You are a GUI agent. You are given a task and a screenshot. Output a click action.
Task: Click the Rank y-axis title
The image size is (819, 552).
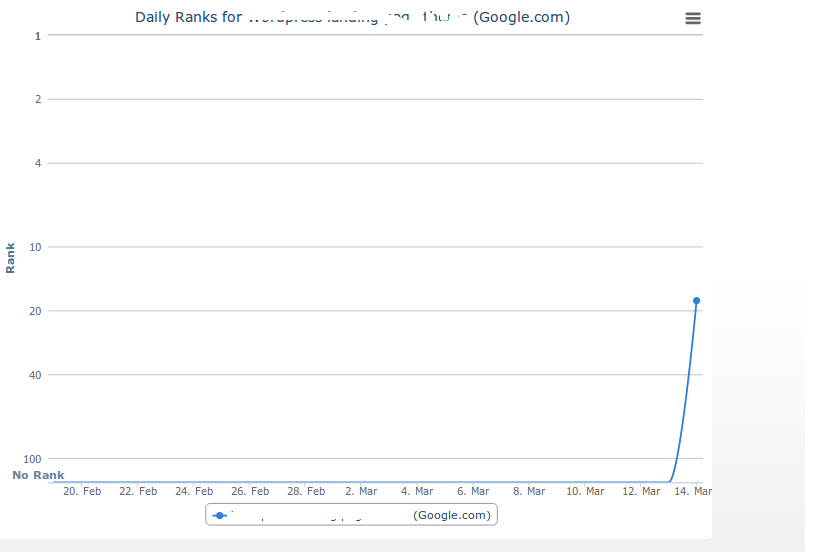(x=10, y=258)
